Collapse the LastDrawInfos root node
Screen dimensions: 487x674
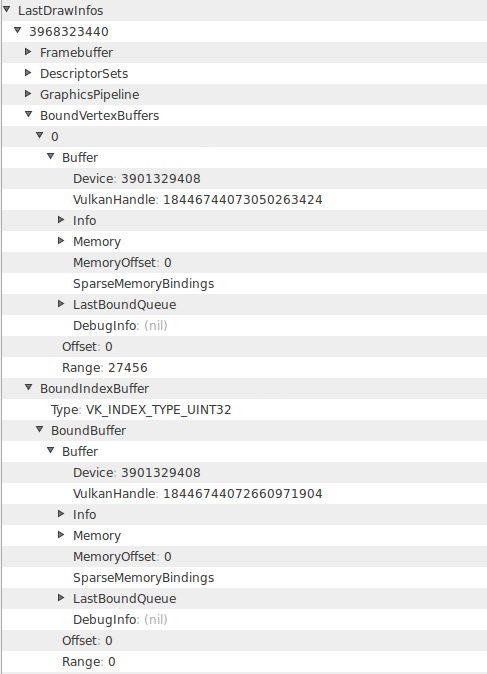coord(6,9)
